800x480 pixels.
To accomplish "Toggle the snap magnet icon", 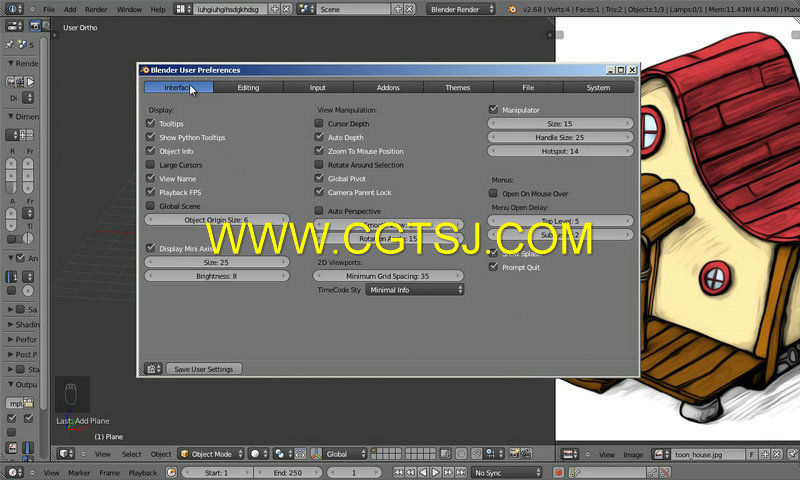I will [x=477, y=454].
